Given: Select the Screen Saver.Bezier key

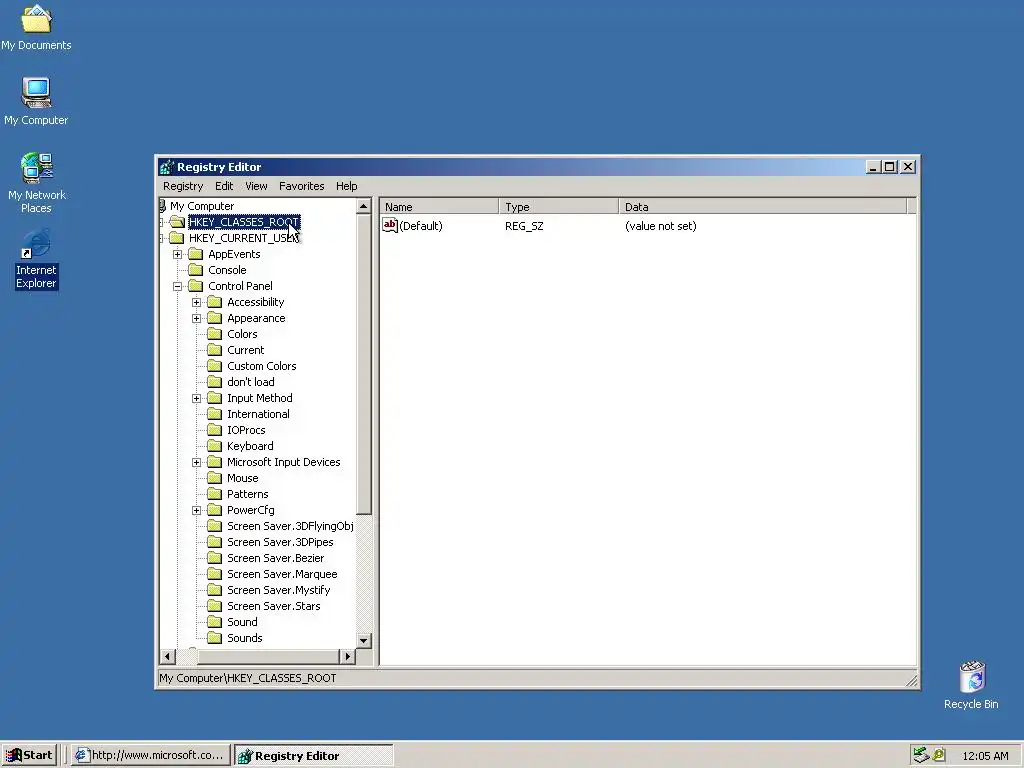Looking at the screenshot, I should pyautogui.click(x=276, y=558).
